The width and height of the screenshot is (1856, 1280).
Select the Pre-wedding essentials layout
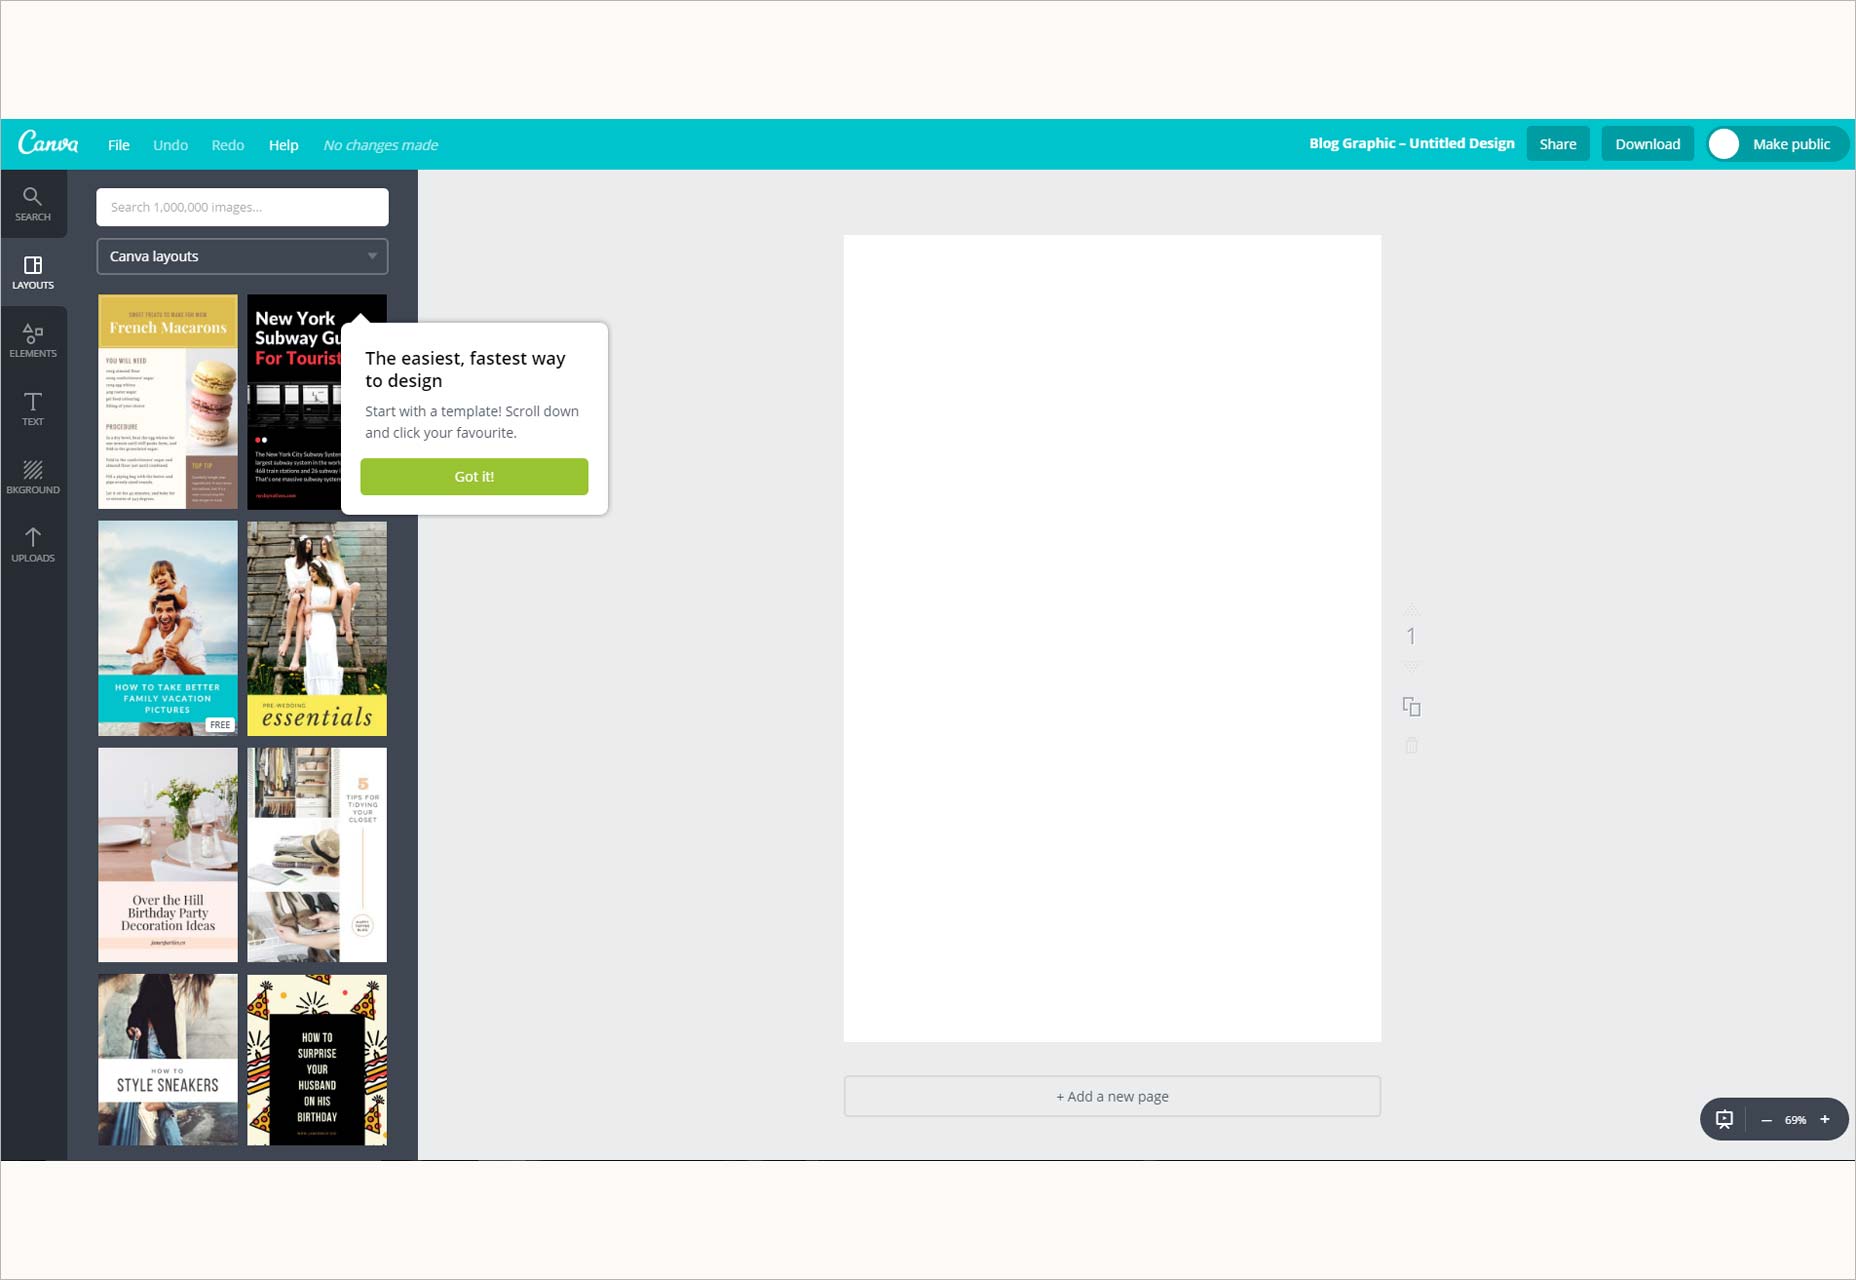317,628
